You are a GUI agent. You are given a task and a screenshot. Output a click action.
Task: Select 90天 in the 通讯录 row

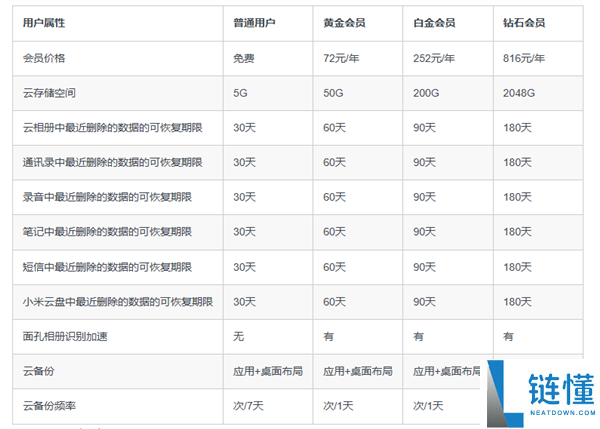click(x=424, y=163)
